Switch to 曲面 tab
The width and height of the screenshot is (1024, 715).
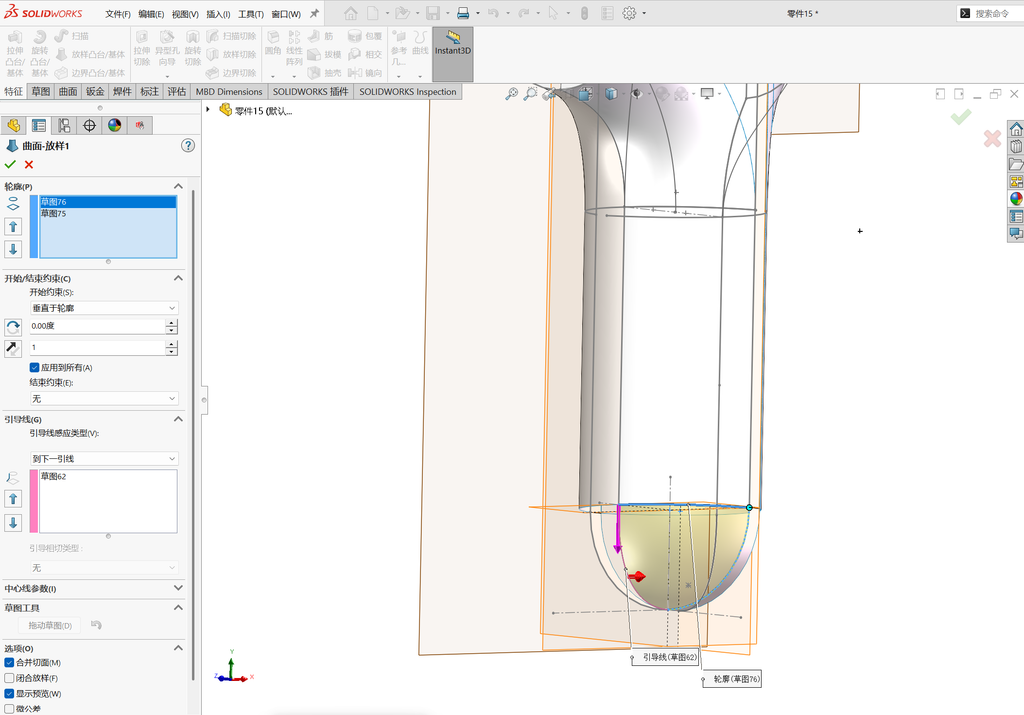pyautogui.click(x=68, y=91)
